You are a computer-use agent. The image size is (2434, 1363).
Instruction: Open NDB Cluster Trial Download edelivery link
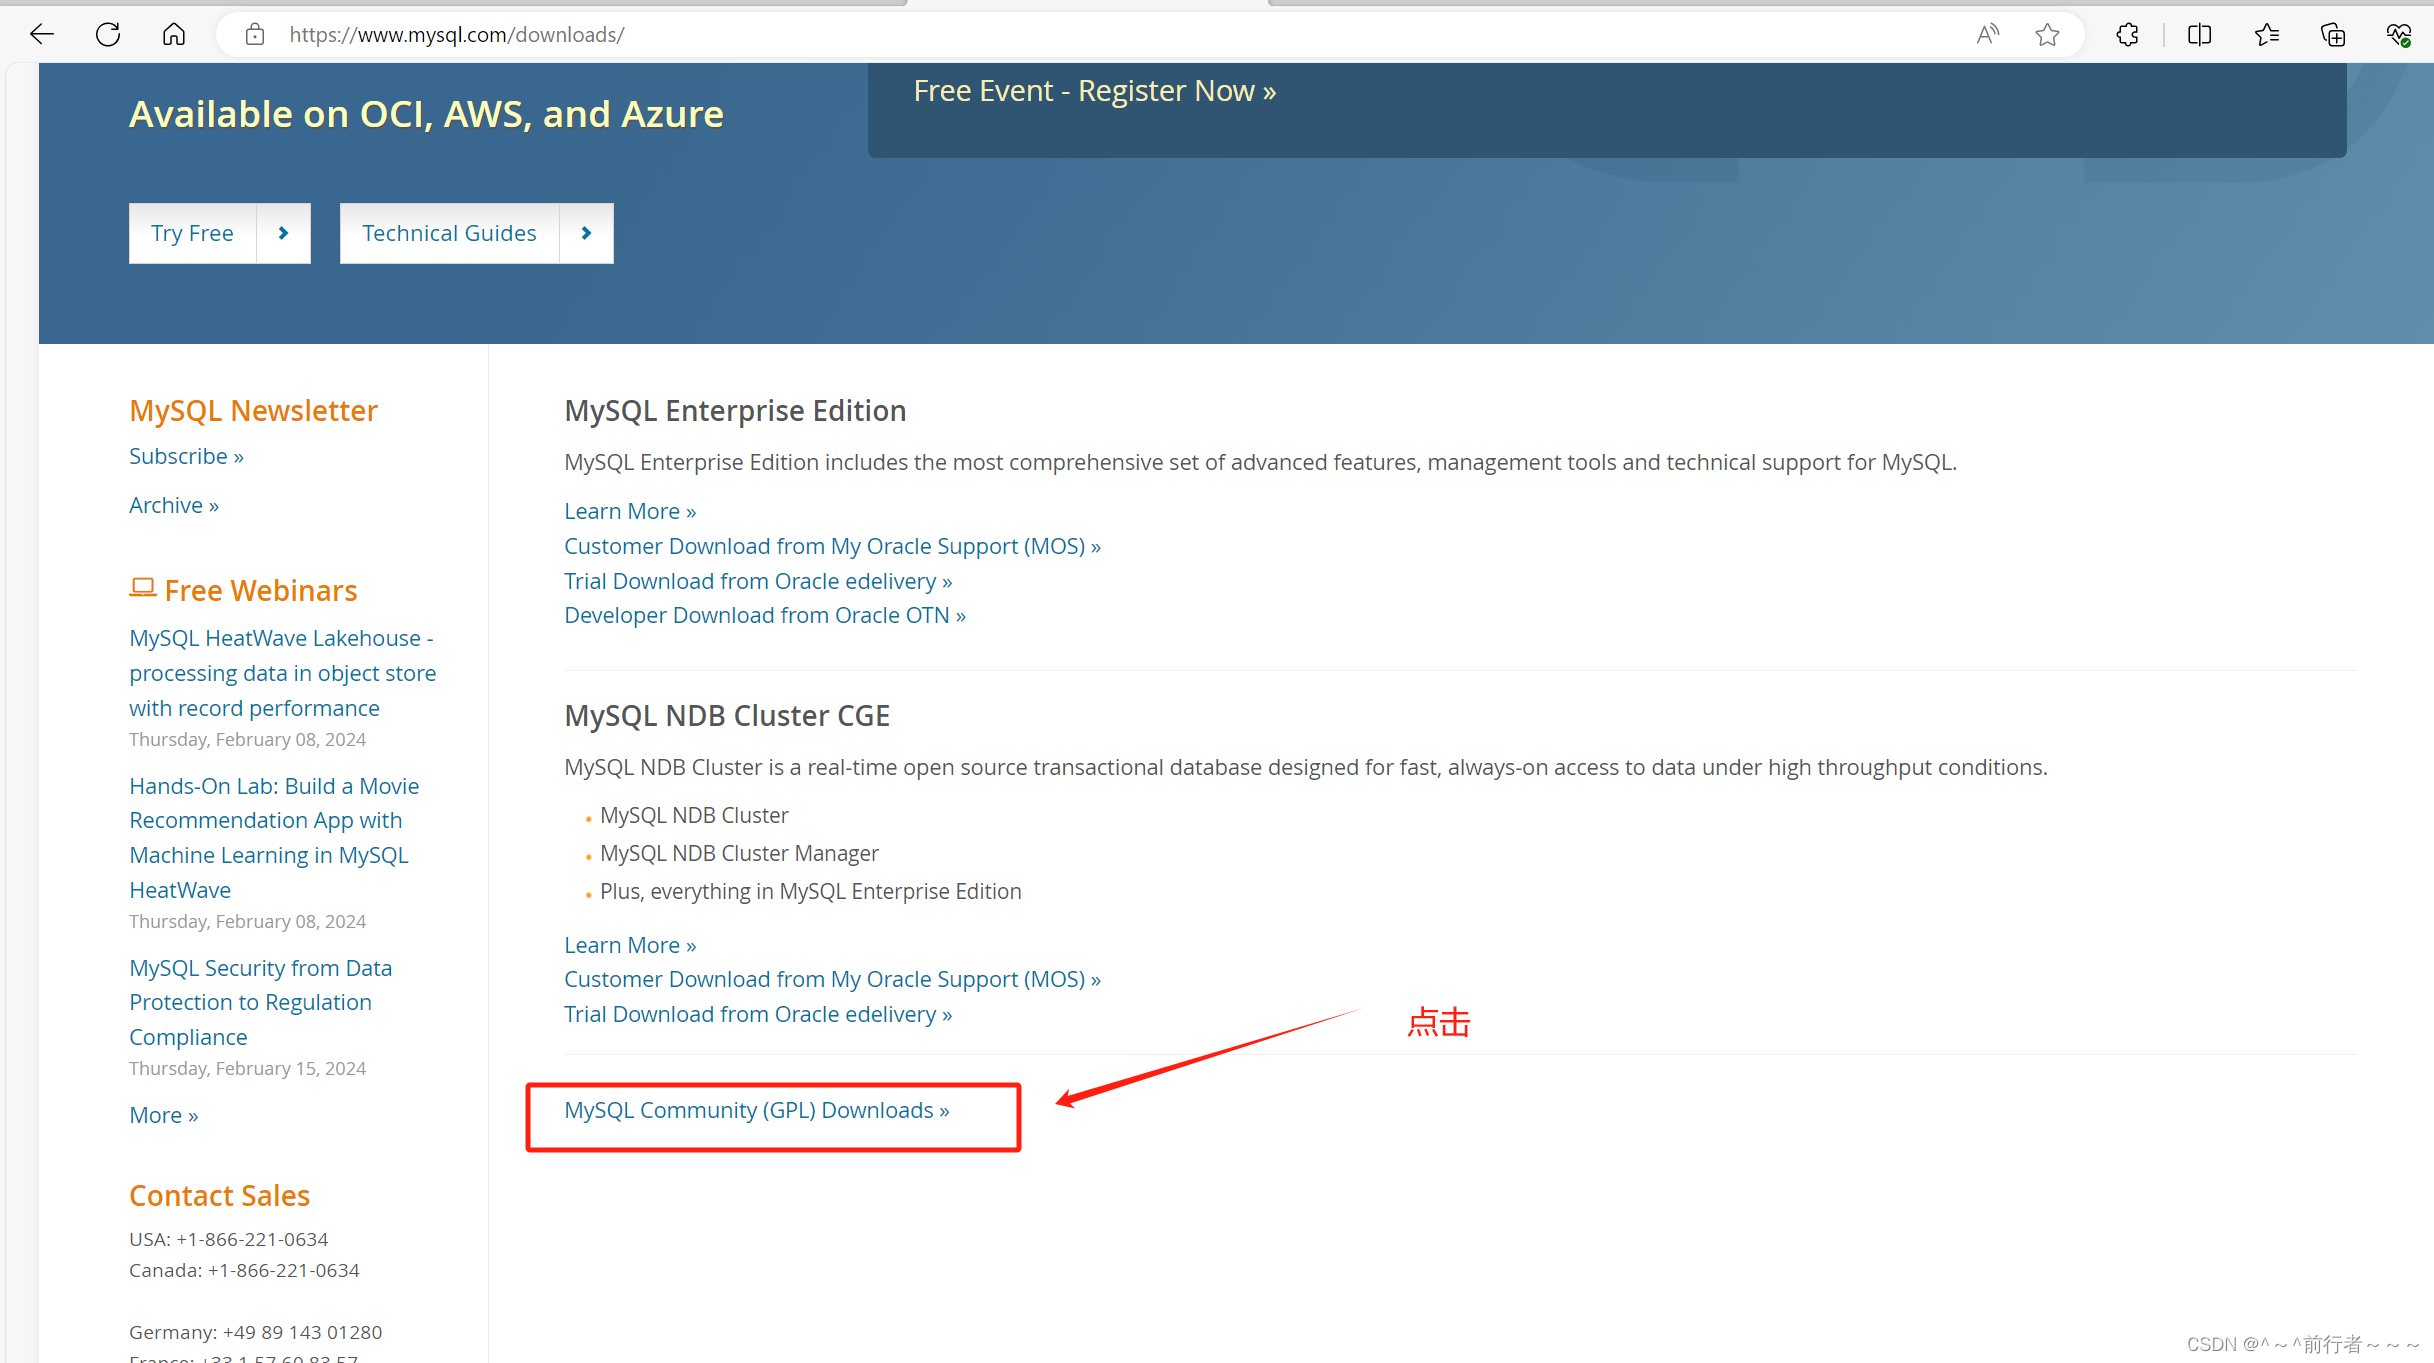coord(758,1014)
